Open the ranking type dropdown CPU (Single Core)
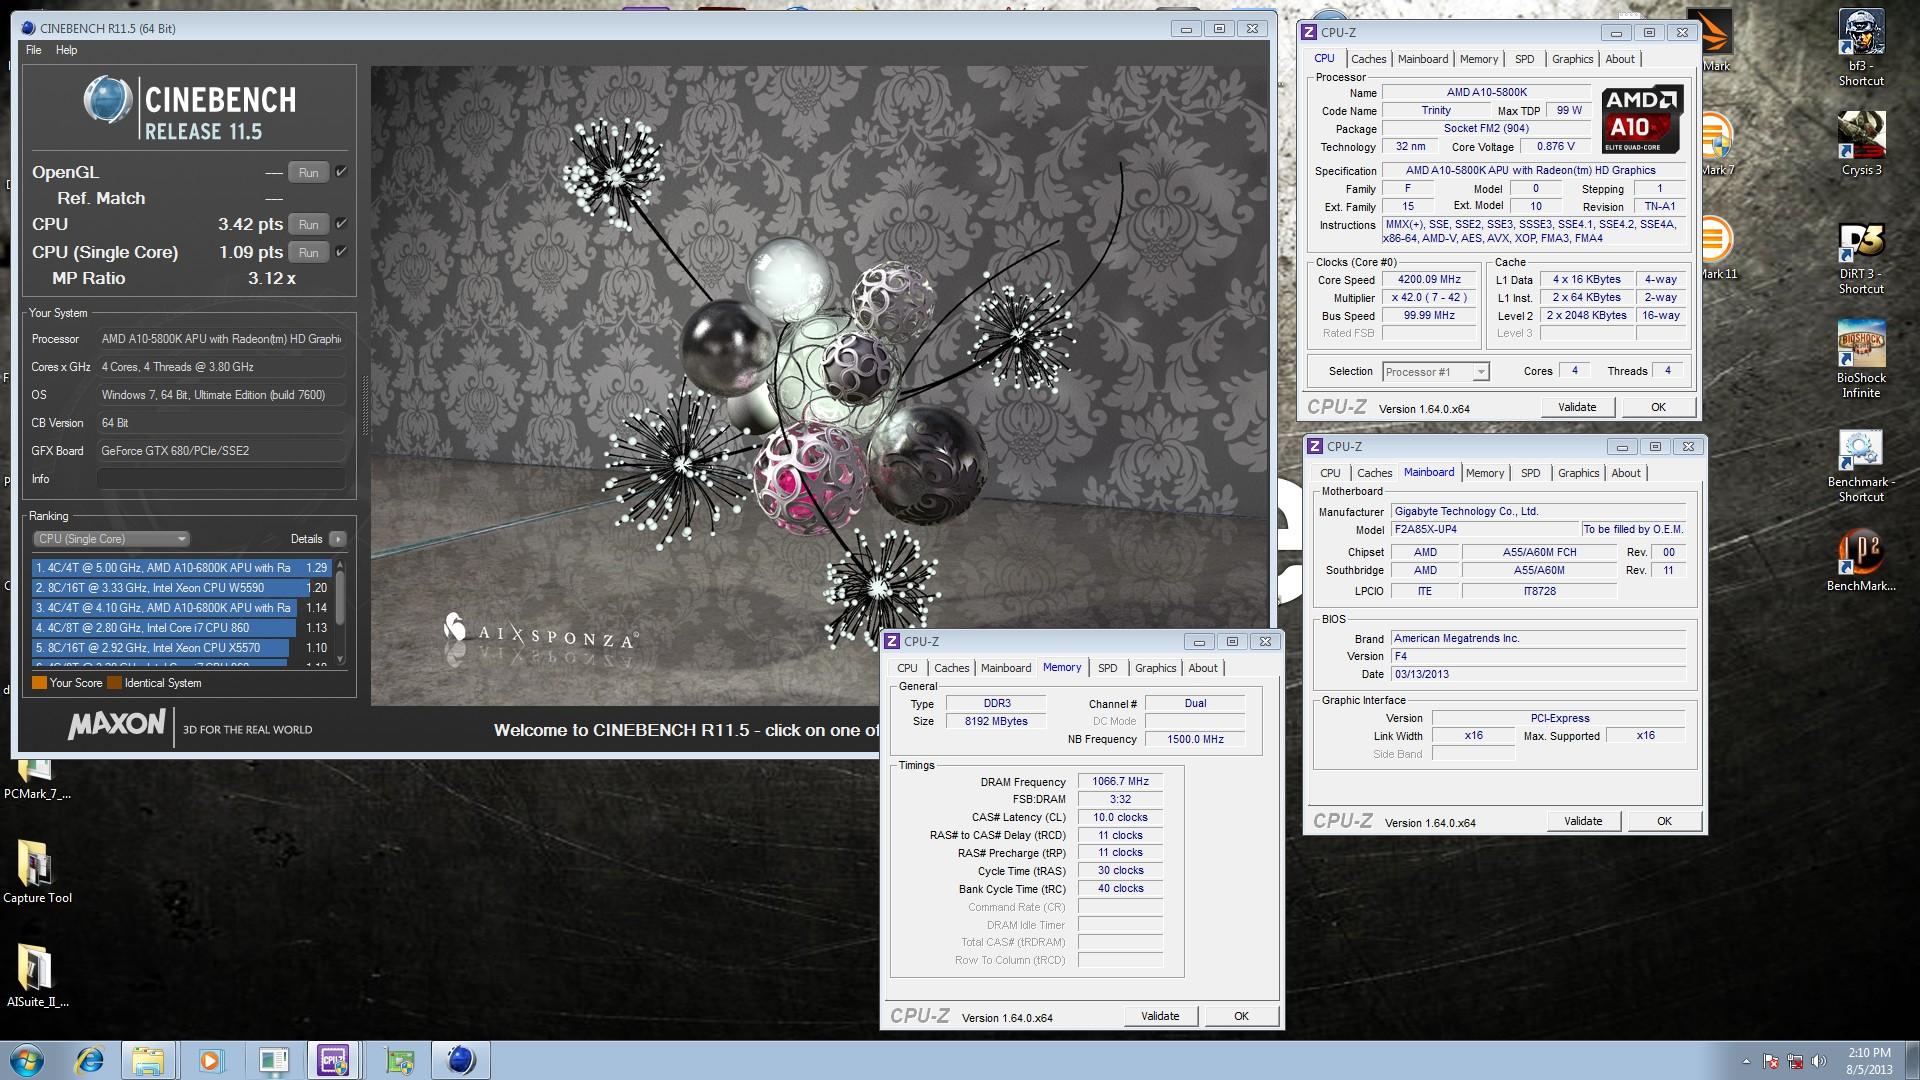The width and height of the screenshot is (1920, 1080). pyautogui.click(x=111, y=539)
